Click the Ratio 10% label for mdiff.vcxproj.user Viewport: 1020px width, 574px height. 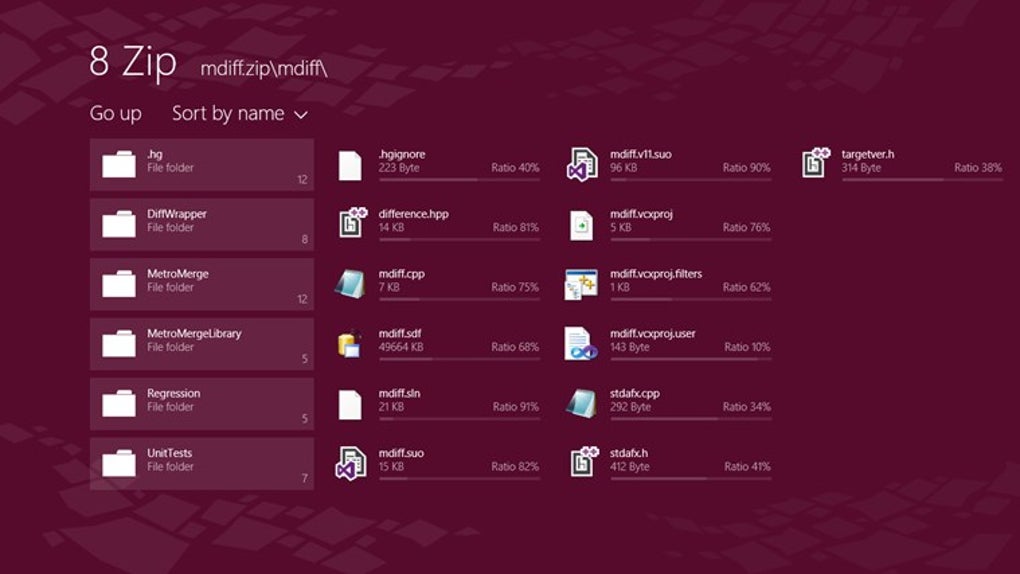pos(747,348)
